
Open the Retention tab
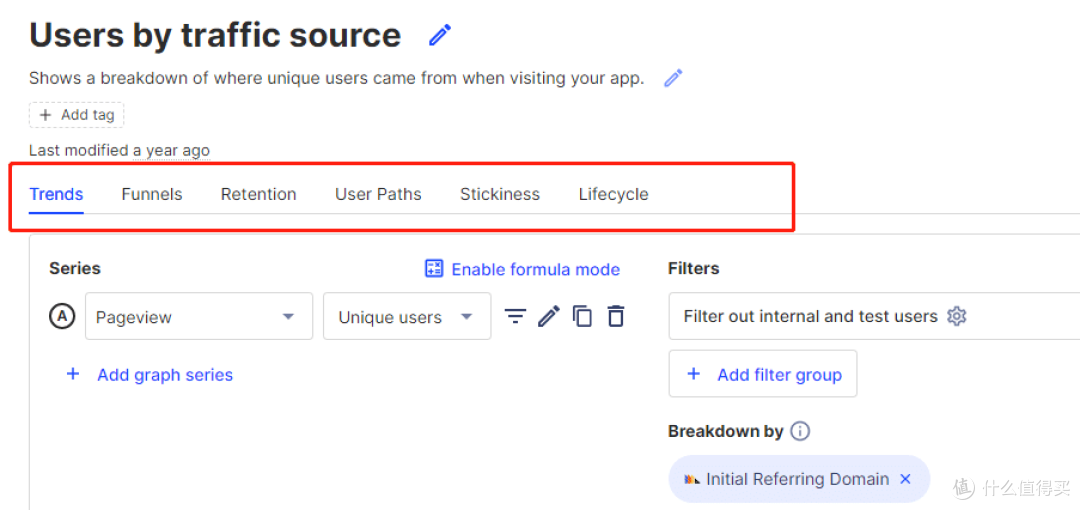click(258, 194)
